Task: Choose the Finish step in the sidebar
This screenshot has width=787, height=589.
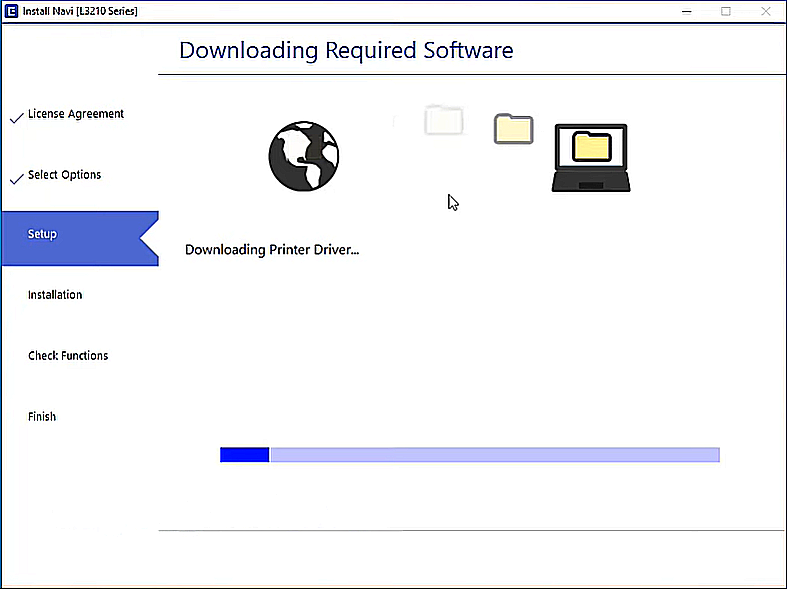Action: point(42,417)
